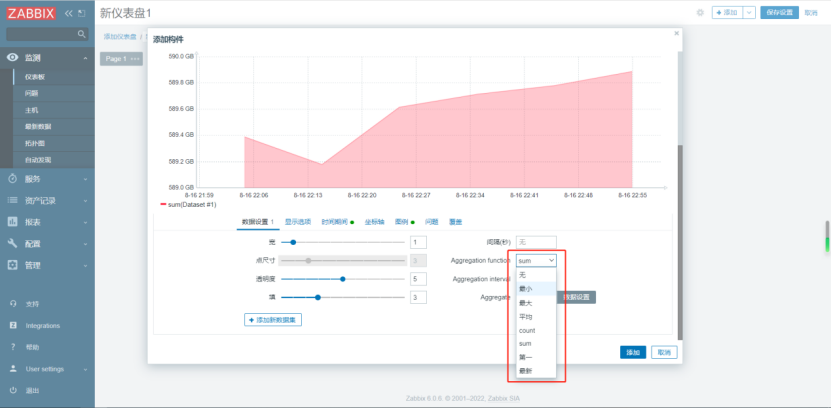Screen dimensions: 831x408
Task: Select 无 in the aggregation list
Action: [x=536, y=275]
